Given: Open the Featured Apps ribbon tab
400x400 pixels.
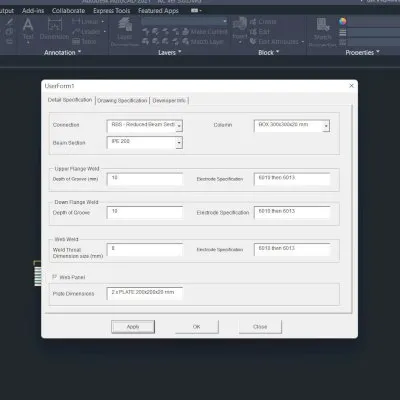Looking at the screenshot, I should (x=158, y=11).
